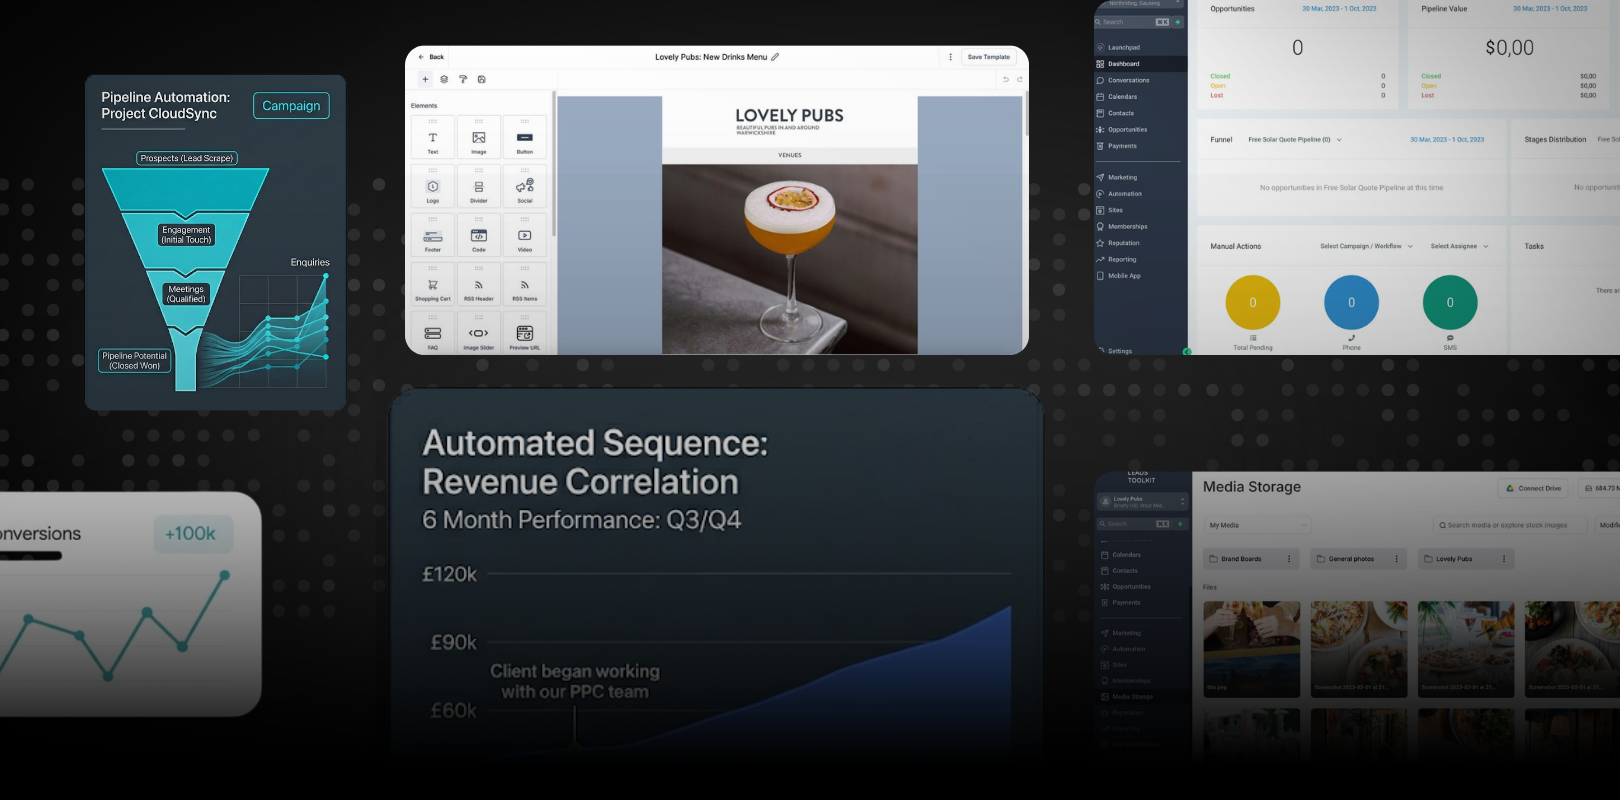1620x800 pixels.
Task: Click the Connect Drive button
Action: coord(1534,488)
